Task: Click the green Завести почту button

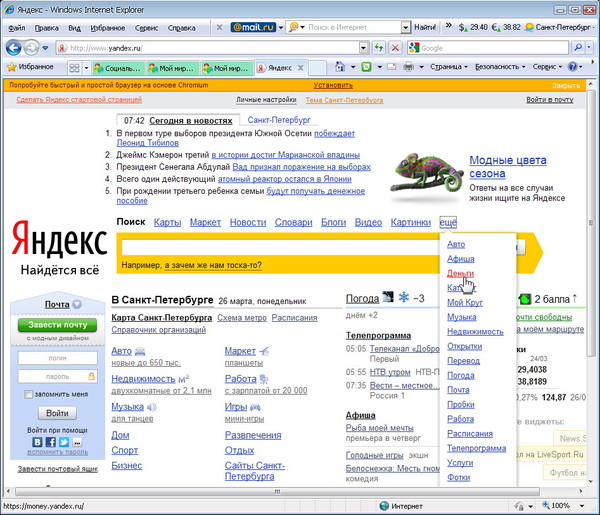Action: tap(57, 325)
